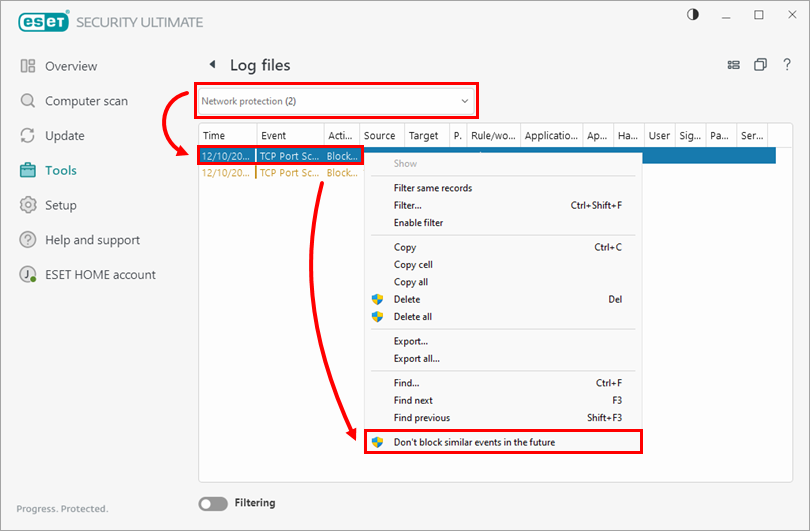The image size is (810, 531).
Task: Open Setup gear in sidebar
Action: pos(61,205)
